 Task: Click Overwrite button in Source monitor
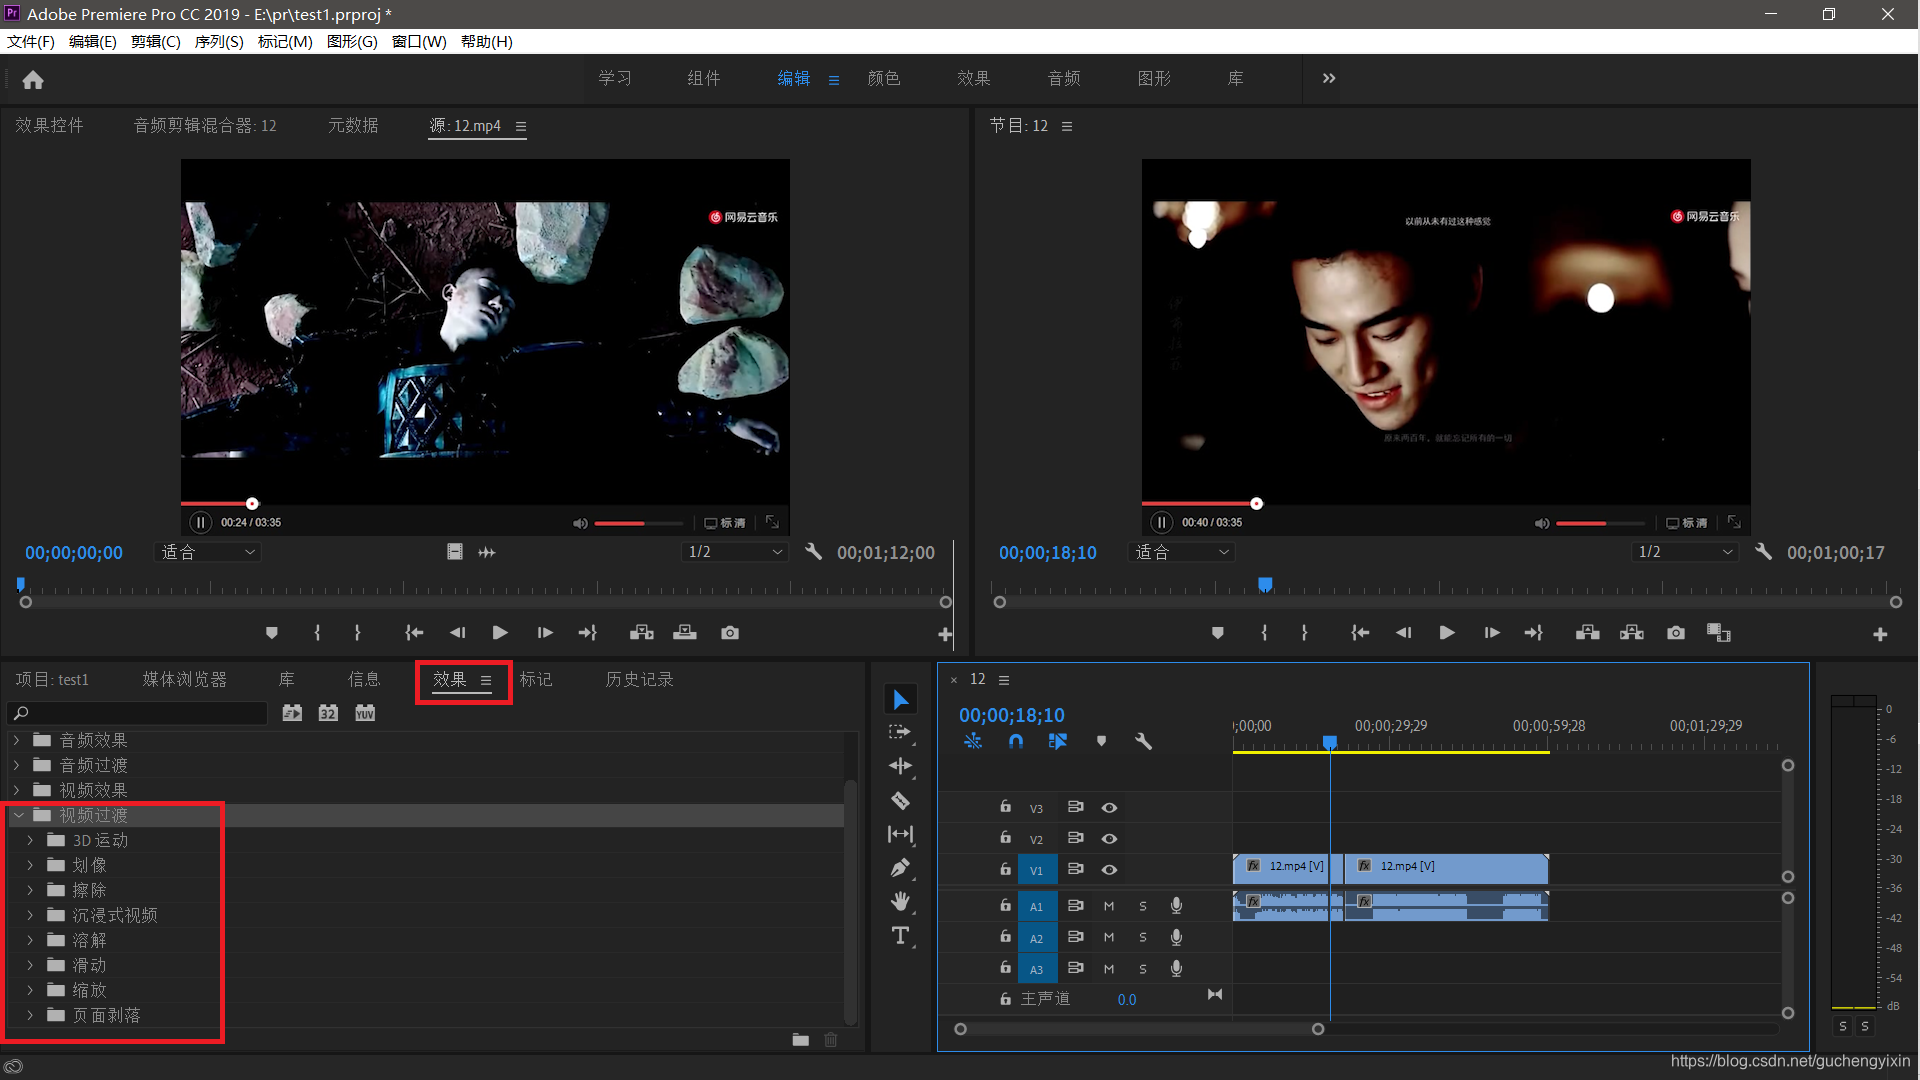click(x=685, y=633)
